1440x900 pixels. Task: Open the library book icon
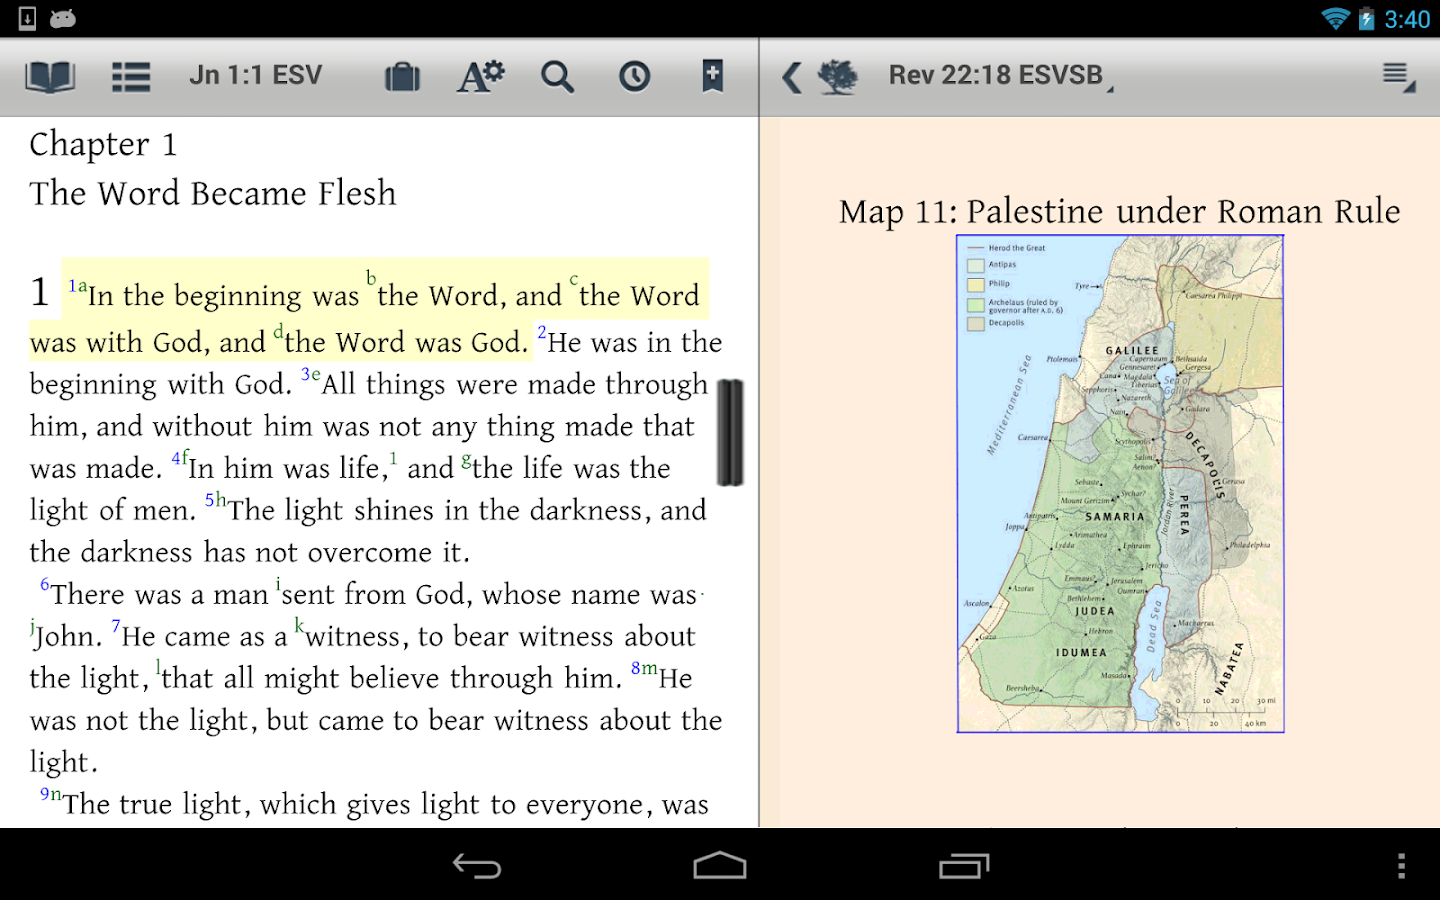50,77
